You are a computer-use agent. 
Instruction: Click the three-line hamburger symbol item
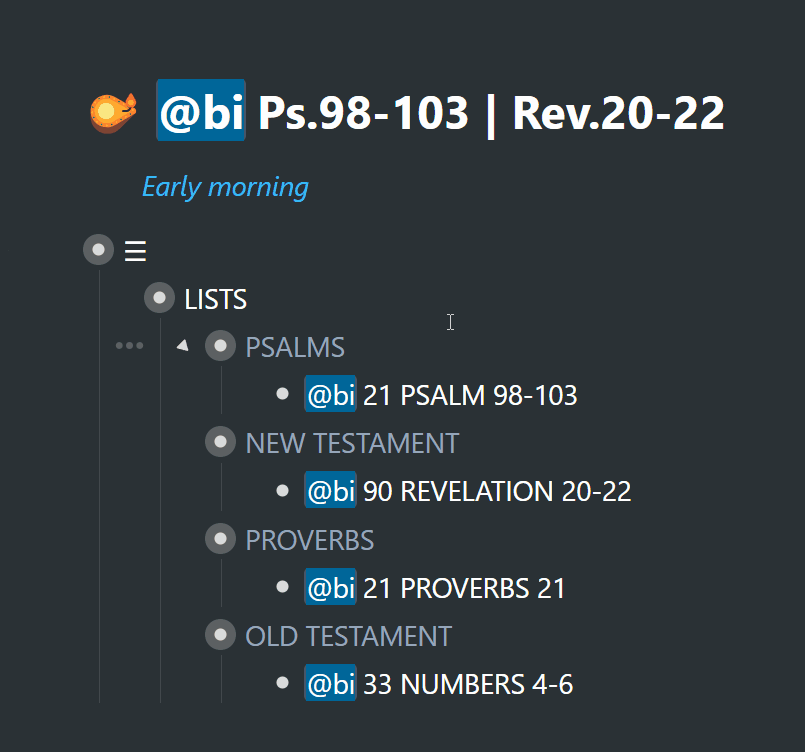[136, 251]
